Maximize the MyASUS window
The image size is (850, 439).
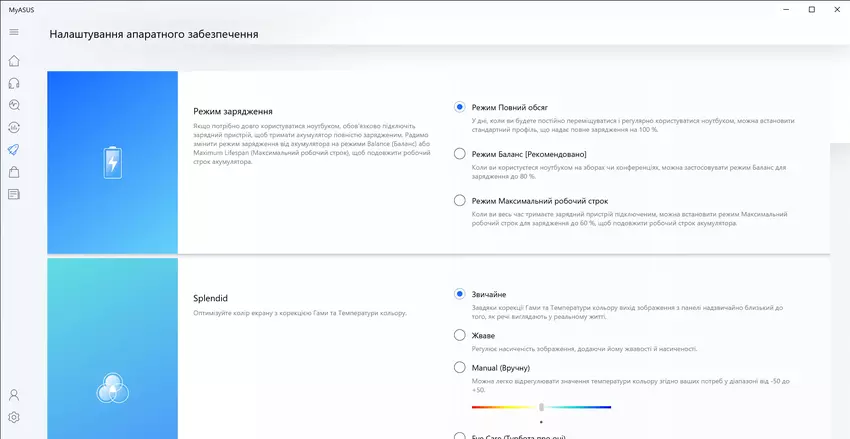click(811, 9)
